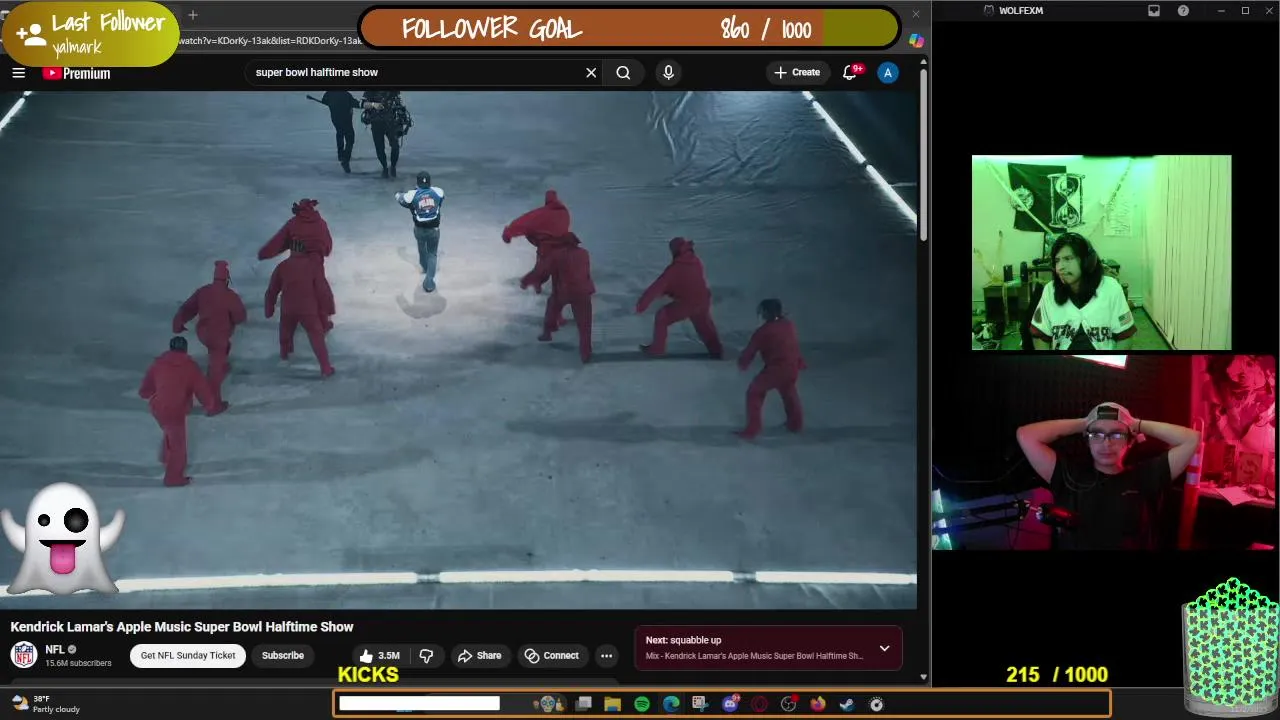
Task: Open Snipping Tool from taskbar
Action: coord(700,704)
